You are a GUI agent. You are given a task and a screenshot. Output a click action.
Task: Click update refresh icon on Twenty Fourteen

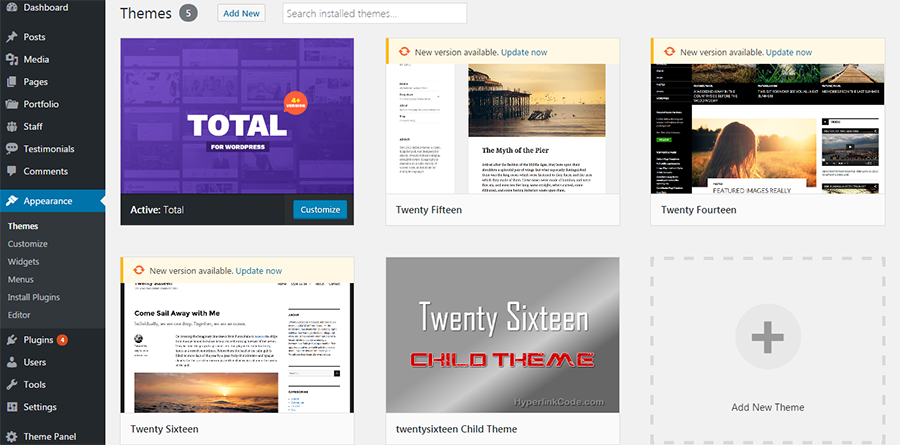tap(669, 52)
